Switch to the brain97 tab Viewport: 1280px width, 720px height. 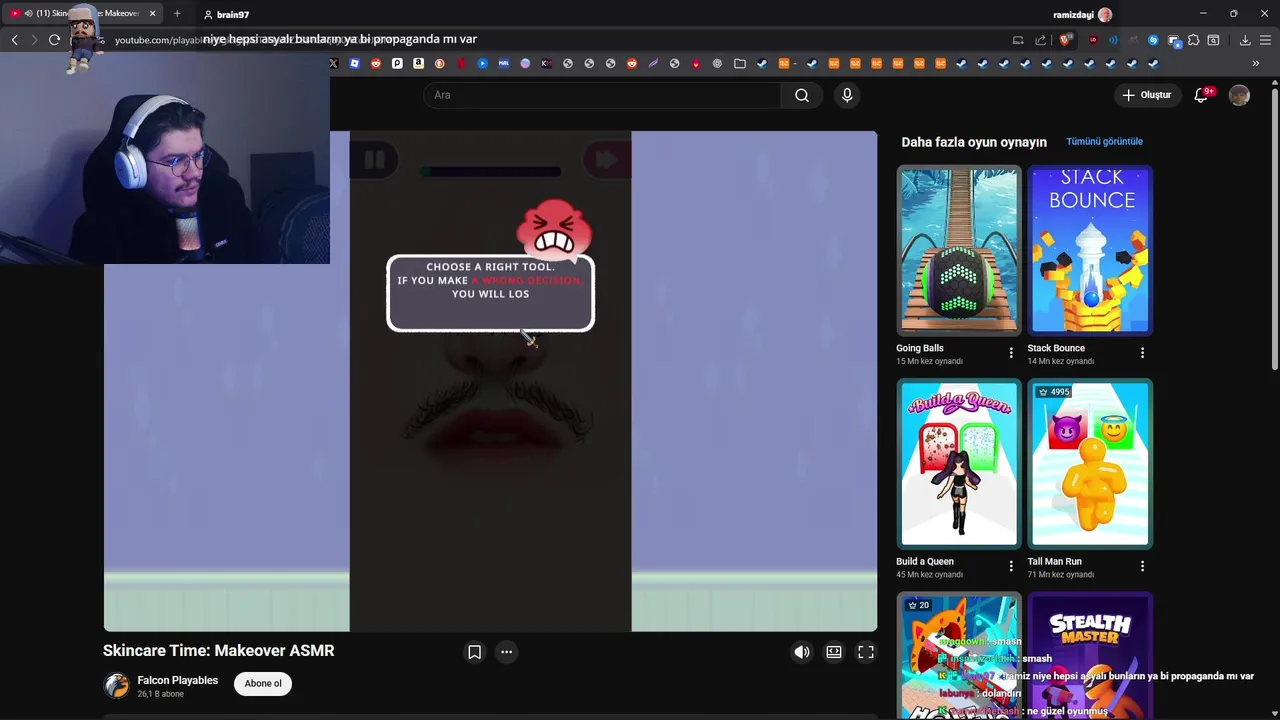227,14
